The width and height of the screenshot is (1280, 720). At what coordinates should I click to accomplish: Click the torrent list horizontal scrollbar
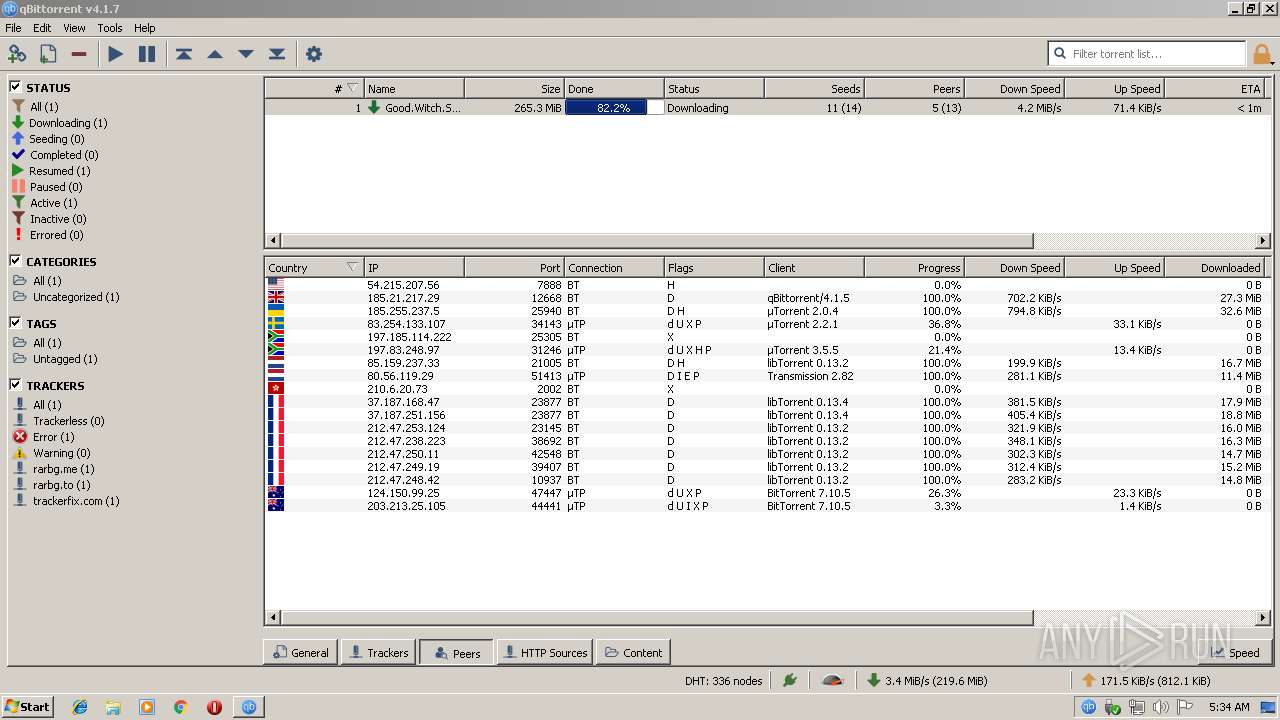(x=656, y=240)
